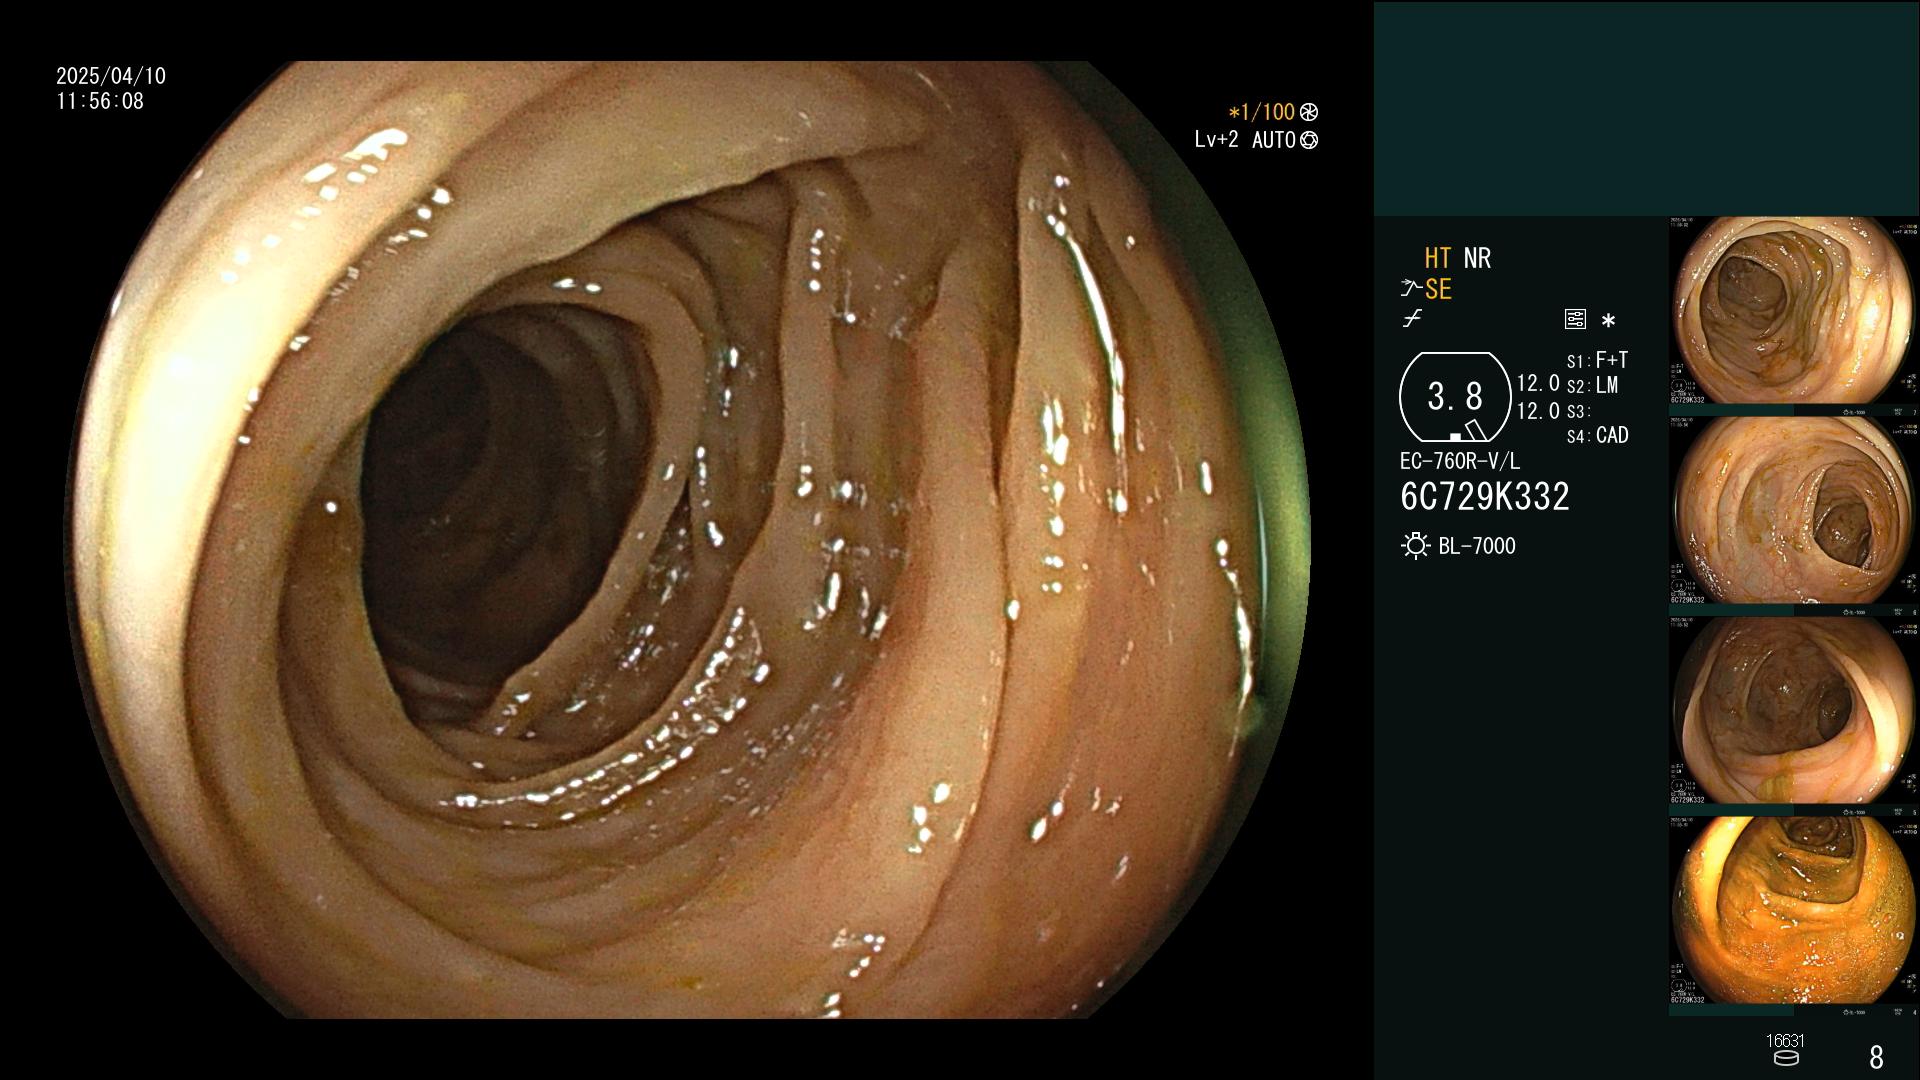Viewport: 1920px width, 1080px height.
Task: Click the scope diameter 3.8 diagram
Action: (1455, 397)
